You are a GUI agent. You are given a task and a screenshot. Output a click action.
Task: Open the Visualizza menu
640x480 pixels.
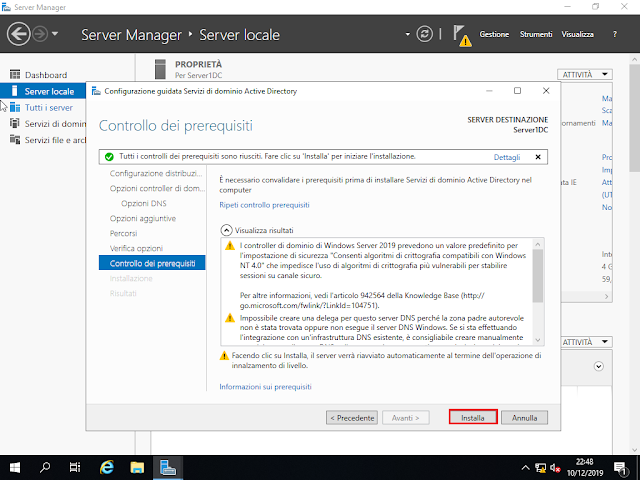click(578, 34)
